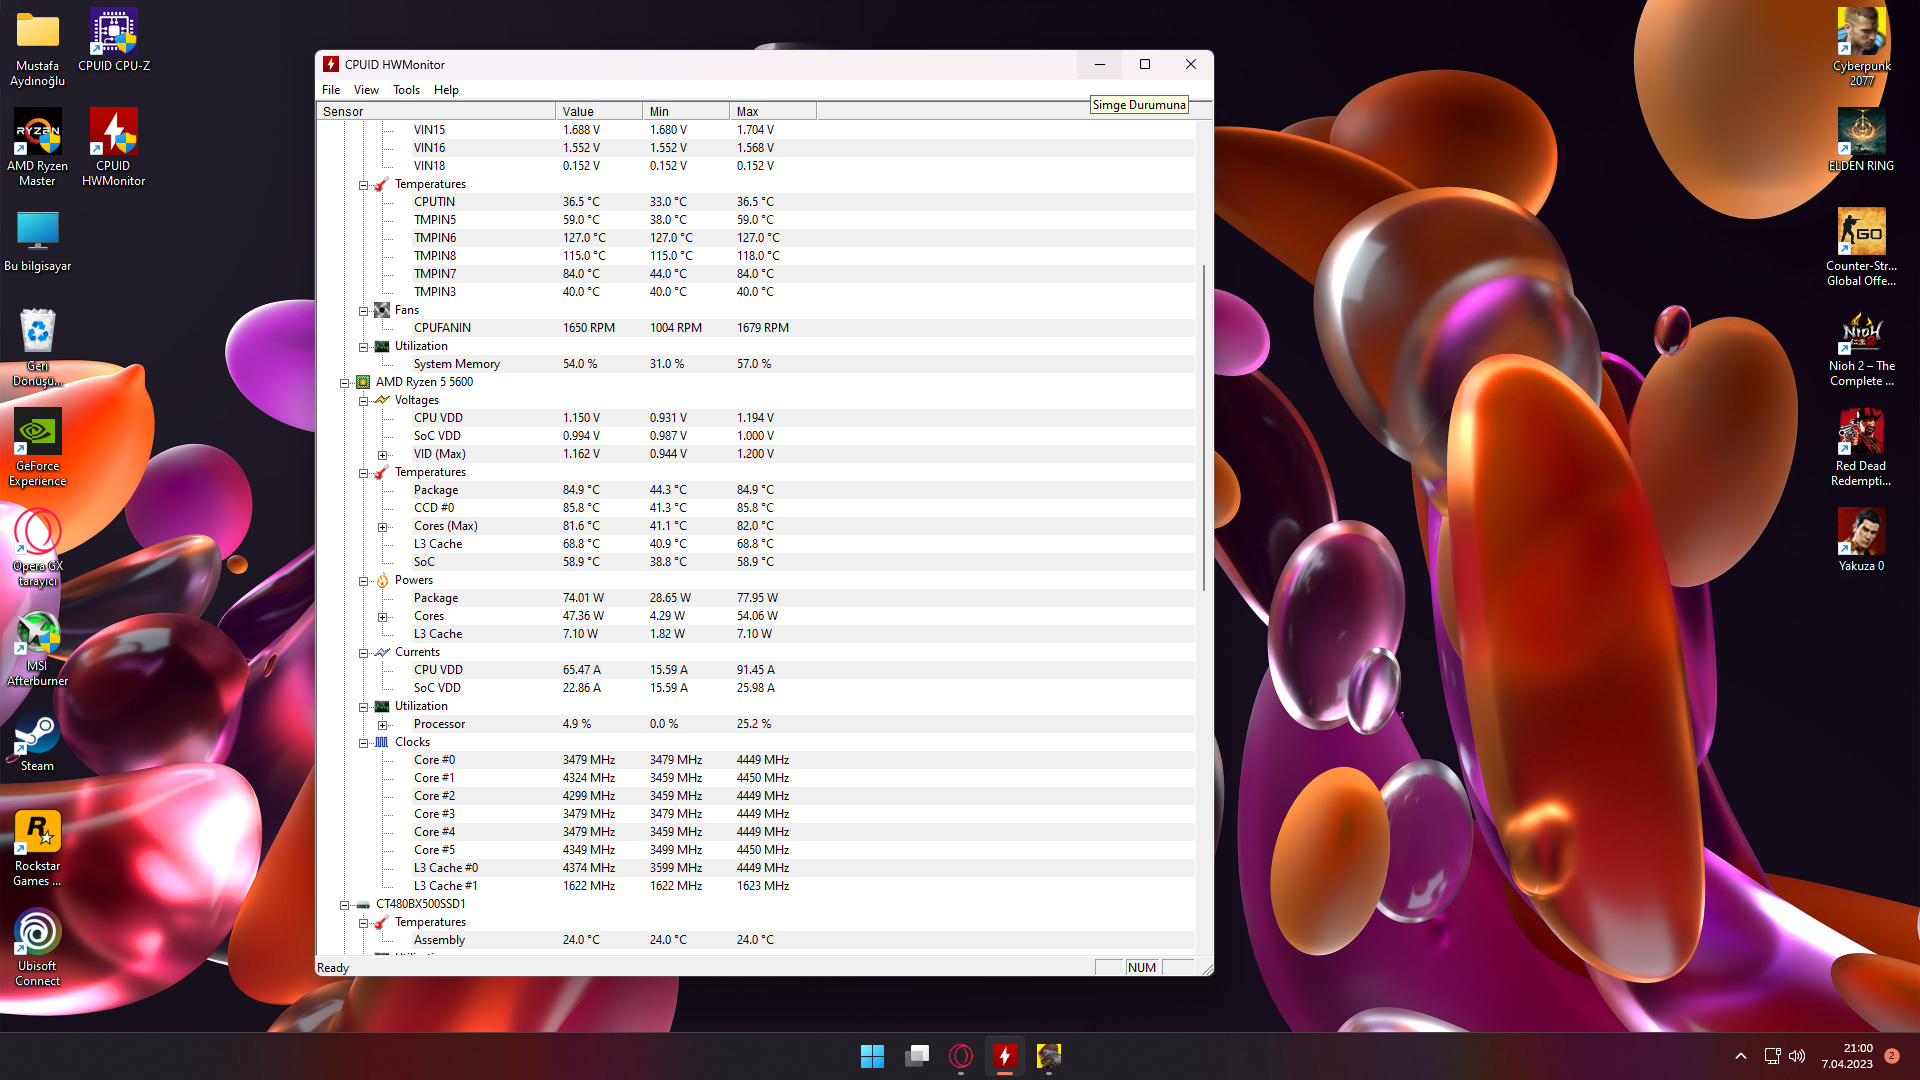Expand the Processor utilization entry
The height and width of the screenshot is (1080, 1920).
pos(382,725)
